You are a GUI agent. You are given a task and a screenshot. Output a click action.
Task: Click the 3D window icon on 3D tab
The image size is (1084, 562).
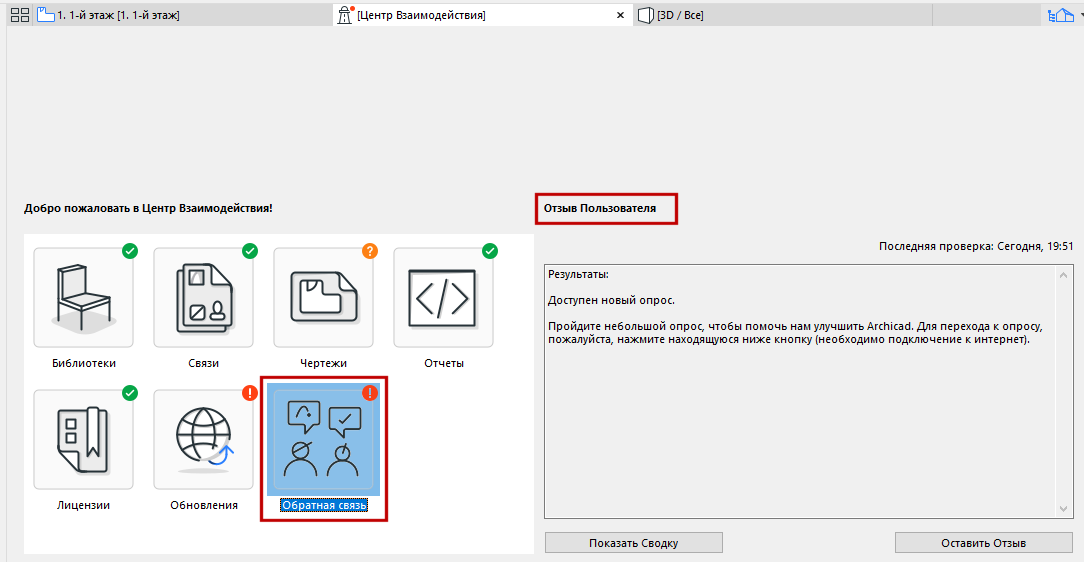[x=646, y=15]
